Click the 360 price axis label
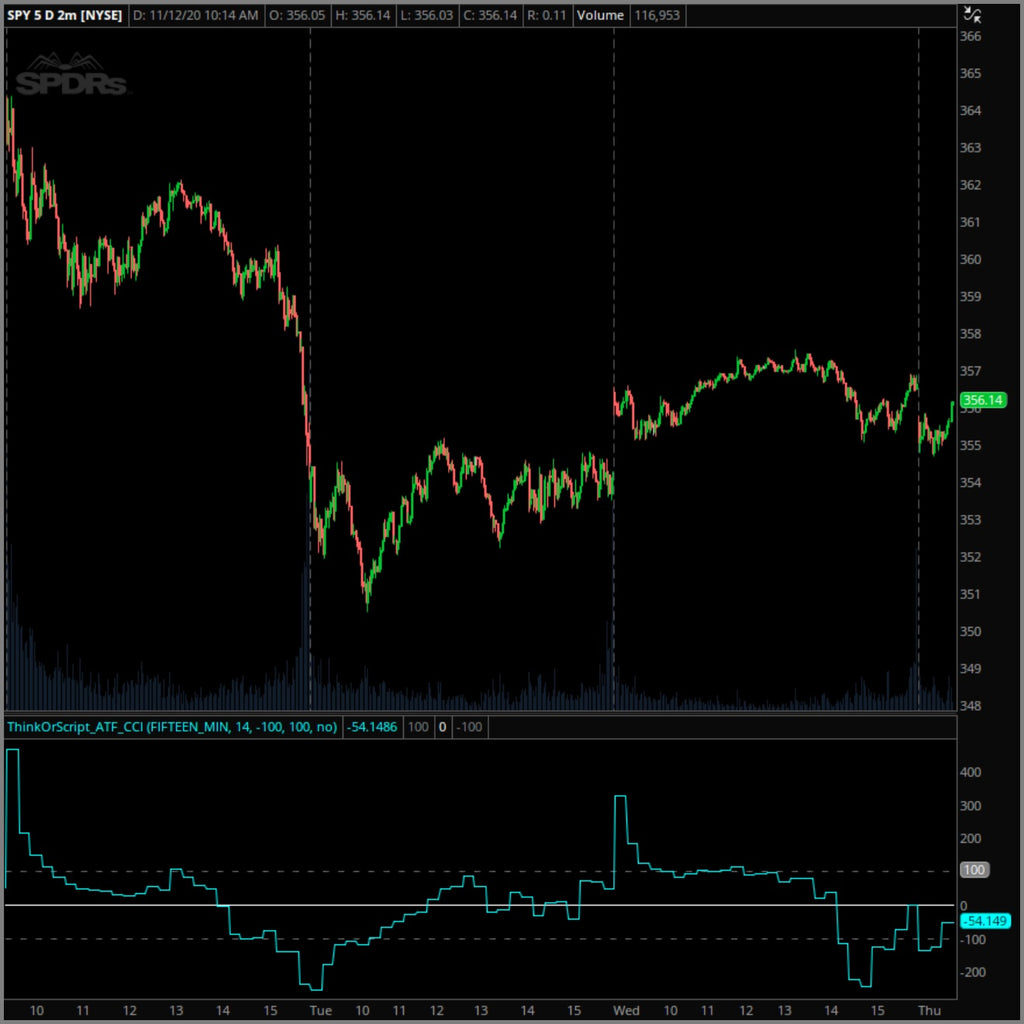This screenshot has height=1024, width=1024. pos(970,259)
